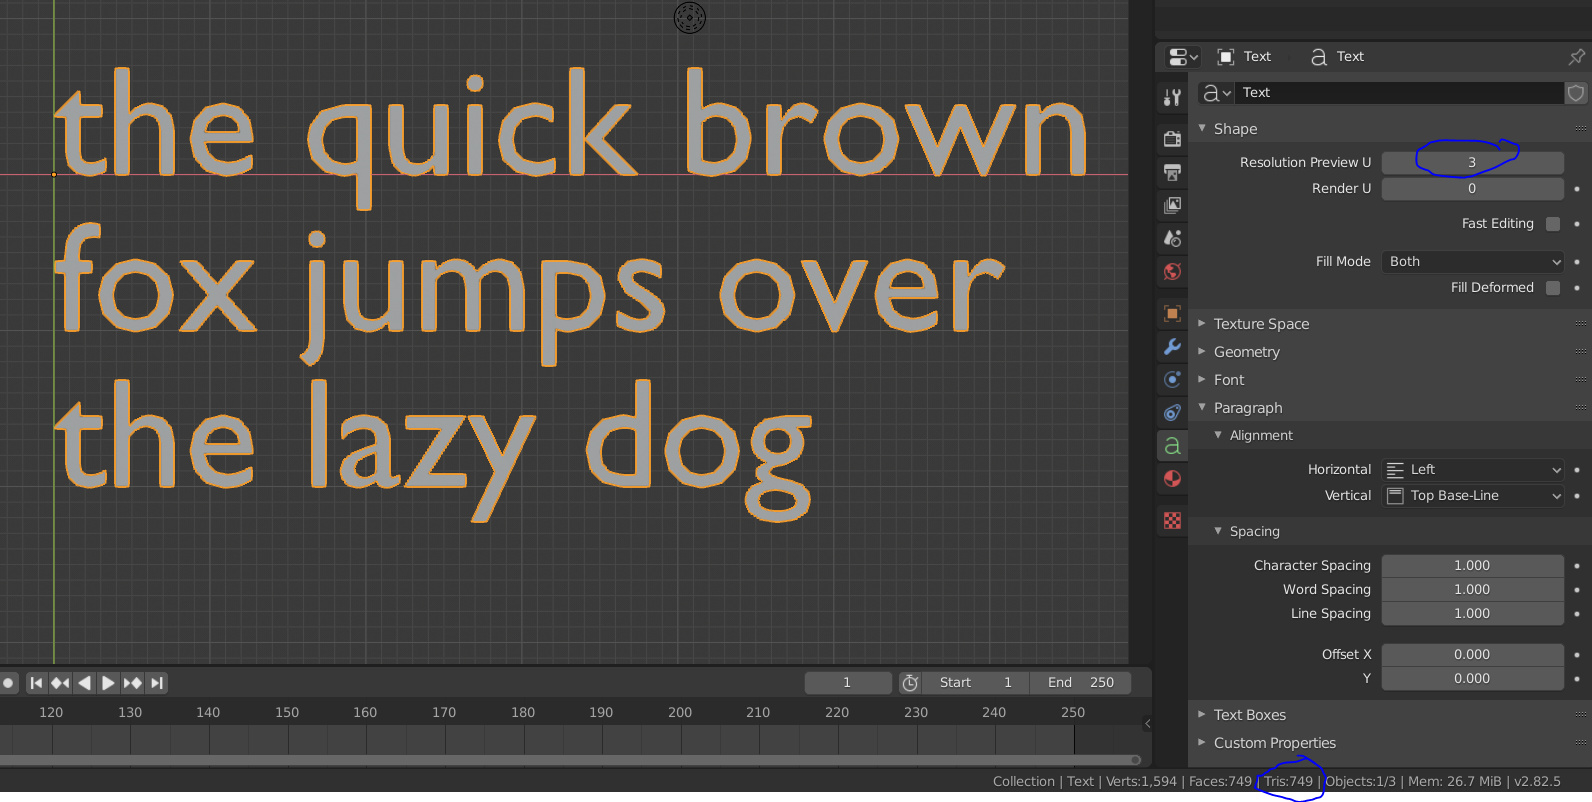Viewport: 1592px width, 802px height.
Task: Open the editor type dropdown in properties header
Action: coord(1183,57)
